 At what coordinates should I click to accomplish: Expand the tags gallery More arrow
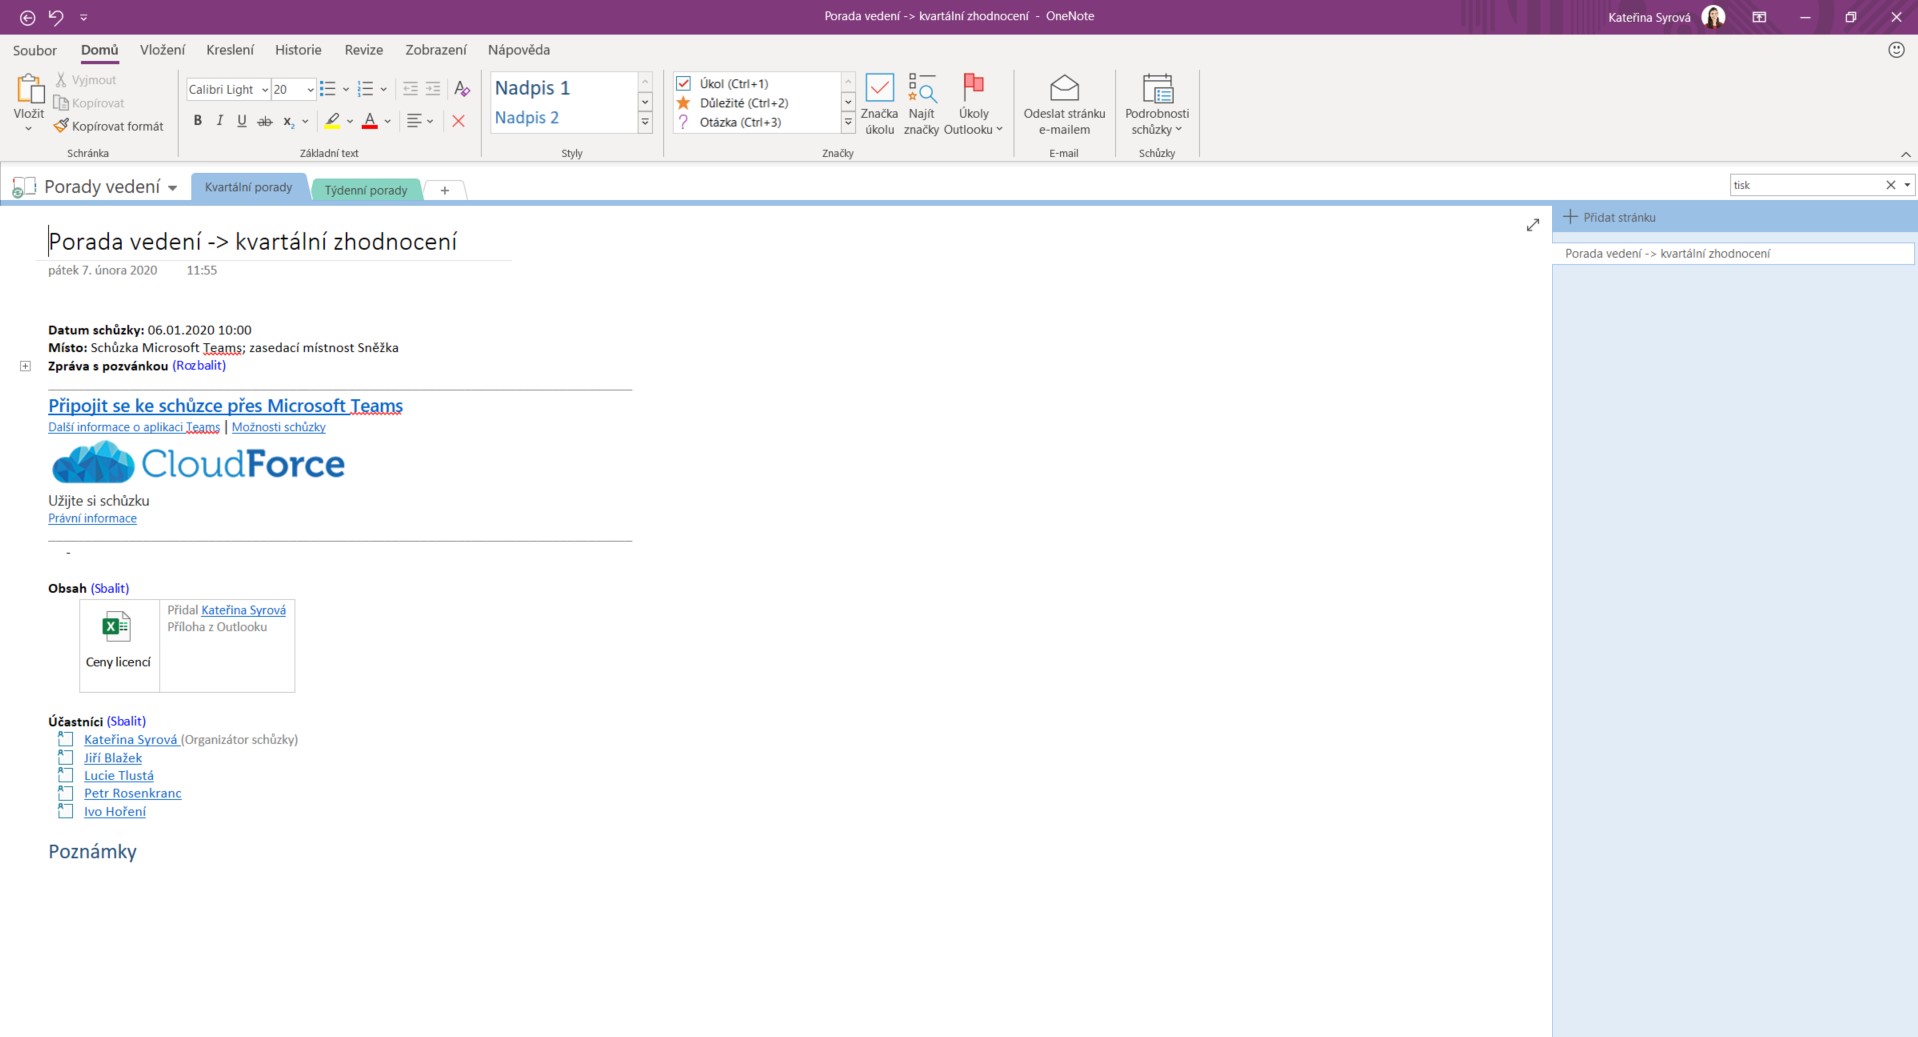tap(848, 122)
